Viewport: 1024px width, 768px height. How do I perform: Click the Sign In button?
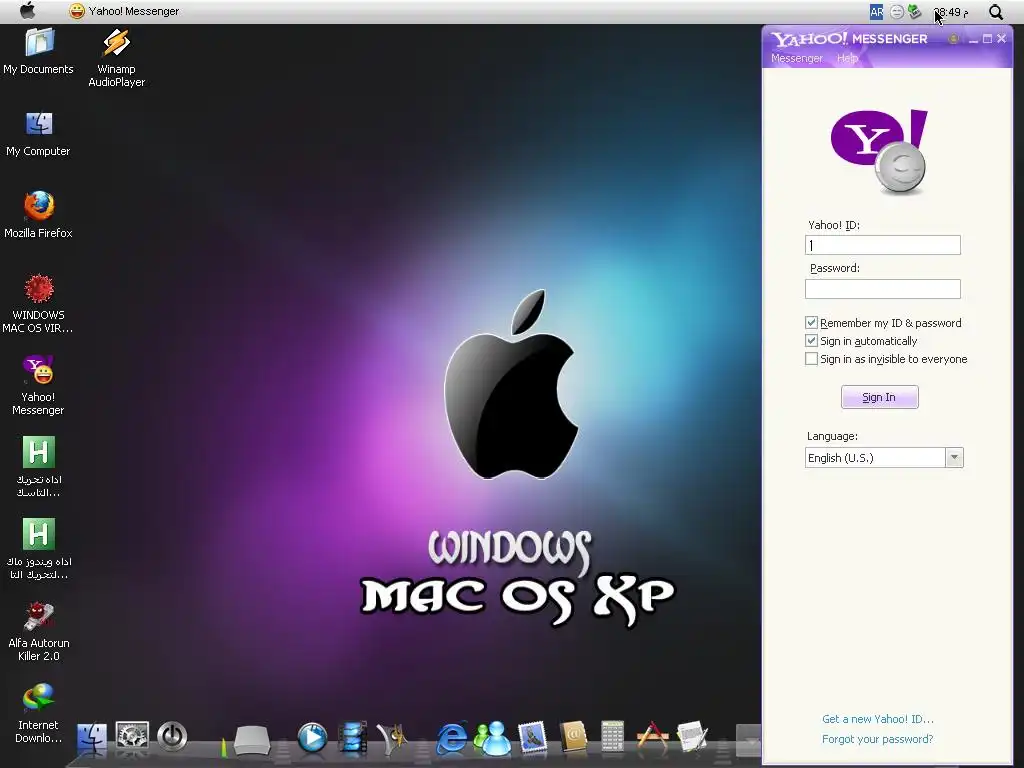880,397
